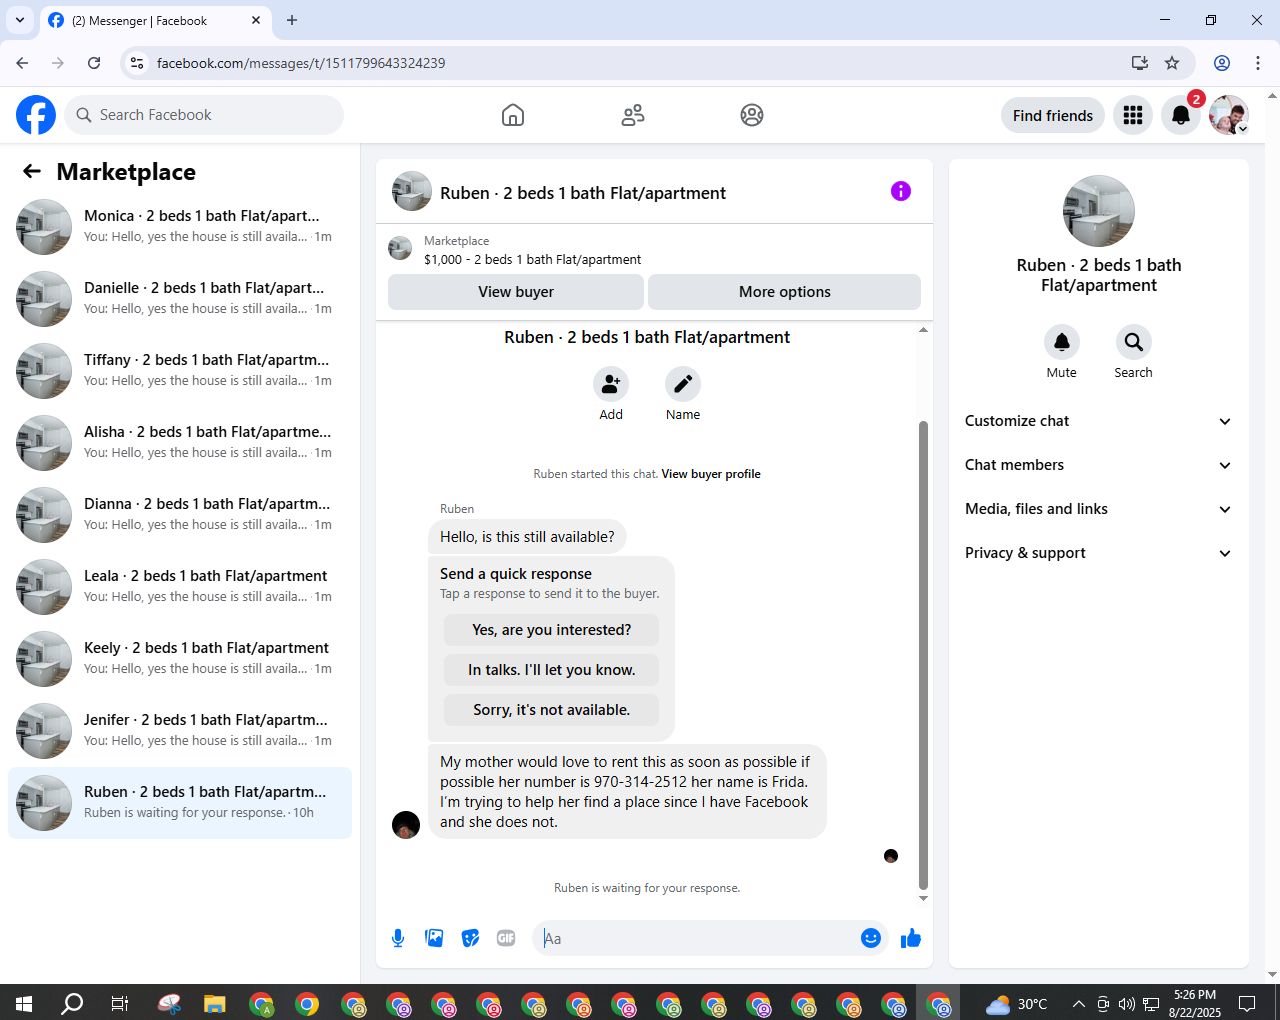Click the View buyer button
This screenshot has height=1020, width=1280.
click(516, 292)
